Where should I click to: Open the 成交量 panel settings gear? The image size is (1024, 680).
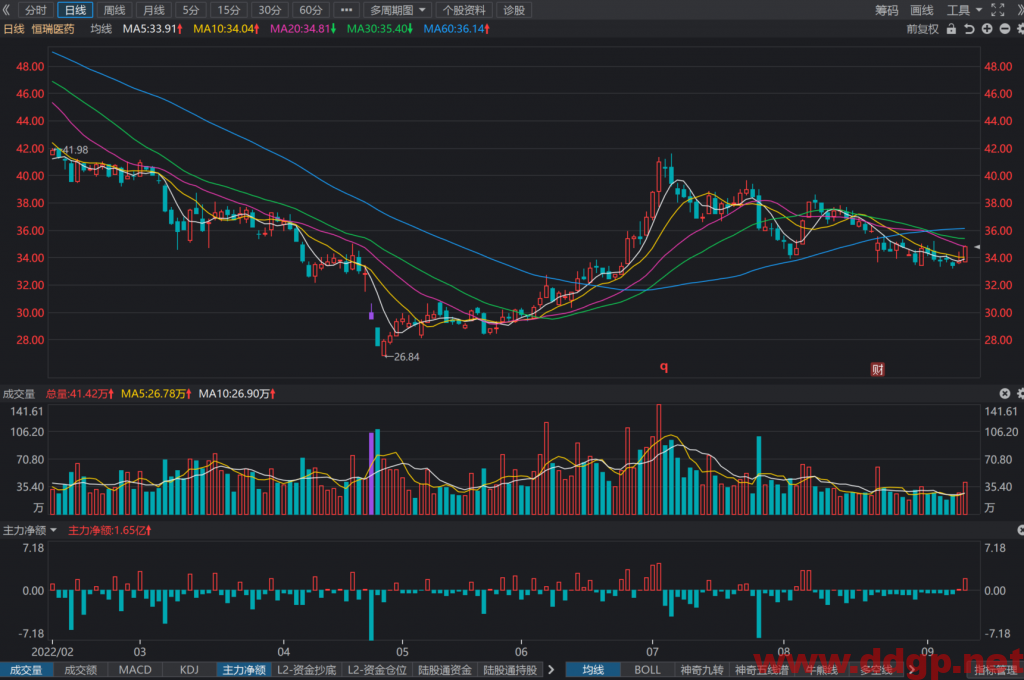coord(1020,393)
